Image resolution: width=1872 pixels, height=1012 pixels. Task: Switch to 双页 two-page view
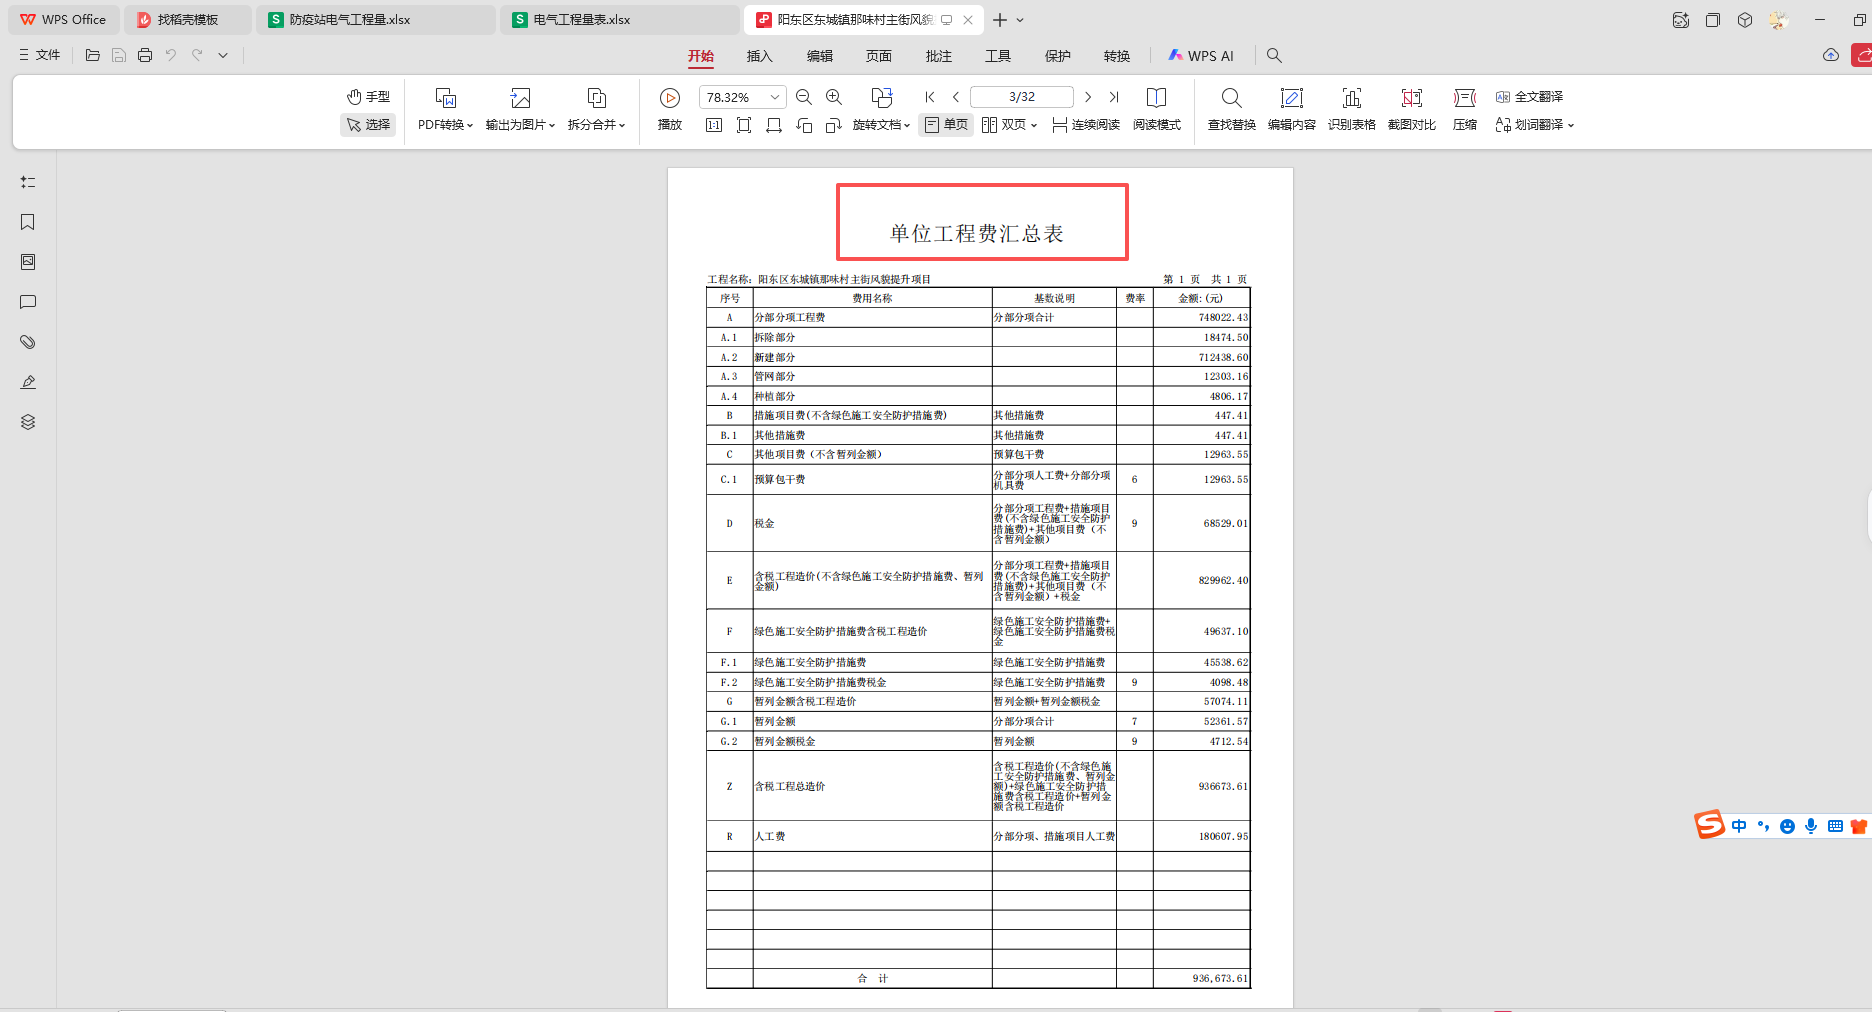tap(1007, 125)
